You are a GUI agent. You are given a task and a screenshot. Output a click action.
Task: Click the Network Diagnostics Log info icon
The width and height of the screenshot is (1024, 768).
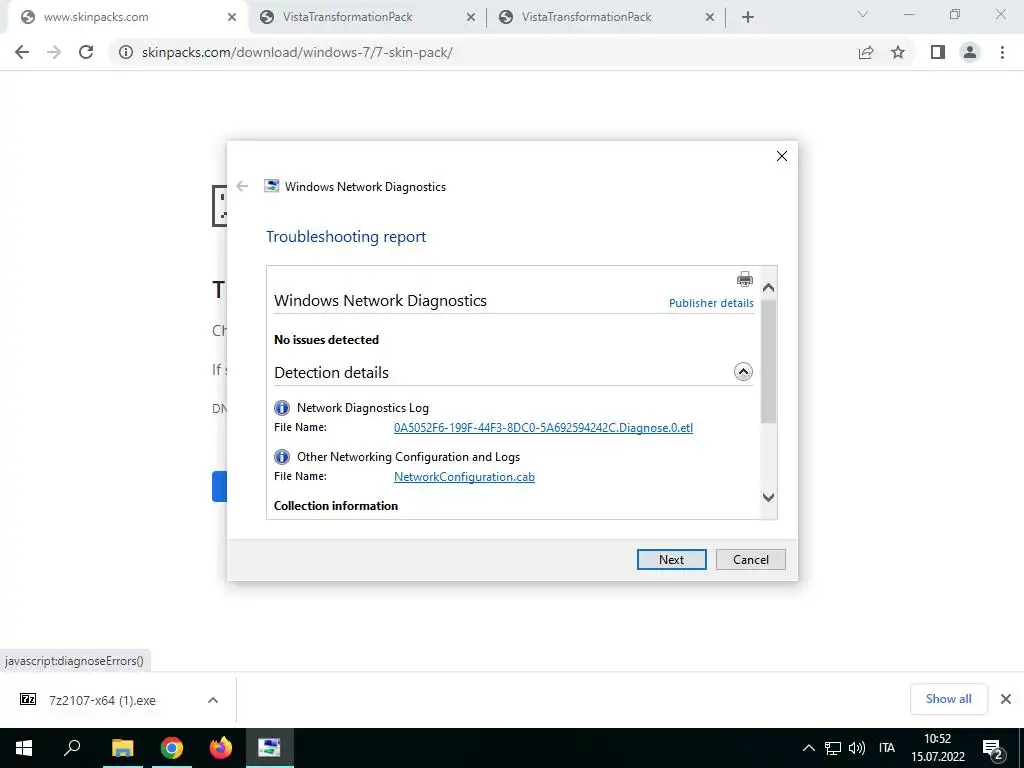pos(281,408)
